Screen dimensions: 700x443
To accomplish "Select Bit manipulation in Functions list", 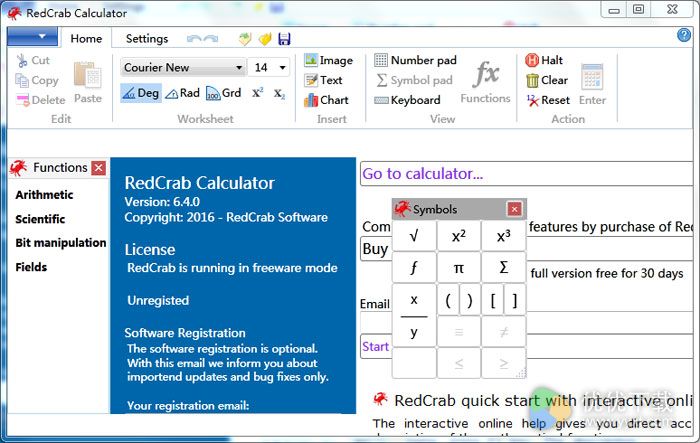I will (x=61, y=243).
